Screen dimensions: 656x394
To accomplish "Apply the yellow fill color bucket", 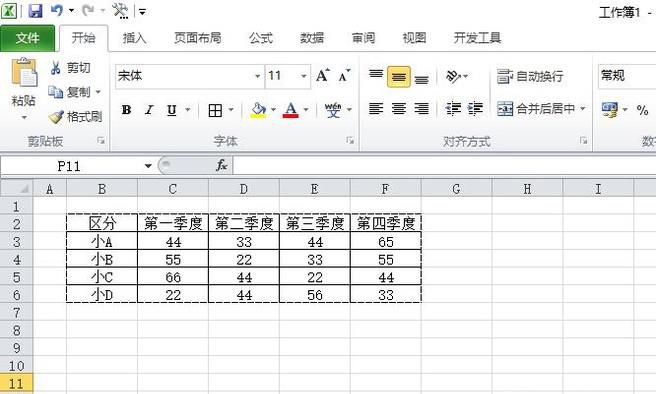I will (259, 110).
